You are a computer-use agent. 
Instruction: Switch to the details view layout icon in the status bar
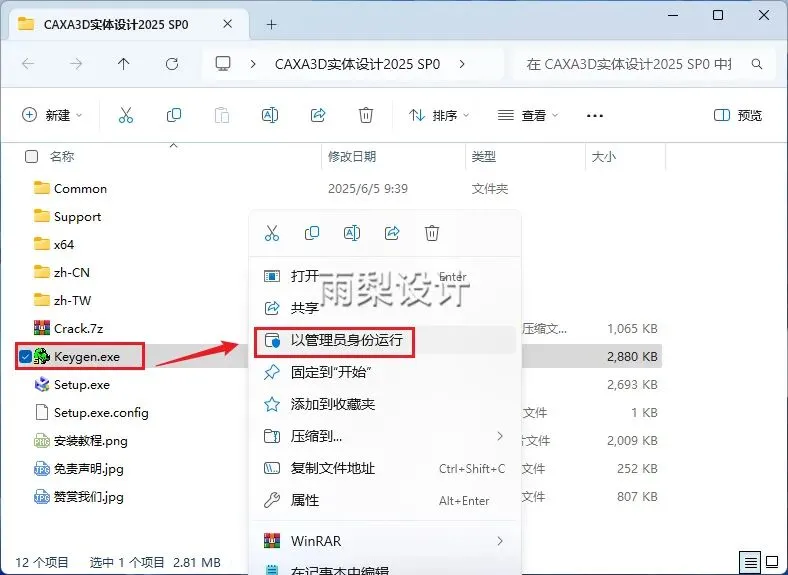(x=750, y=562)
